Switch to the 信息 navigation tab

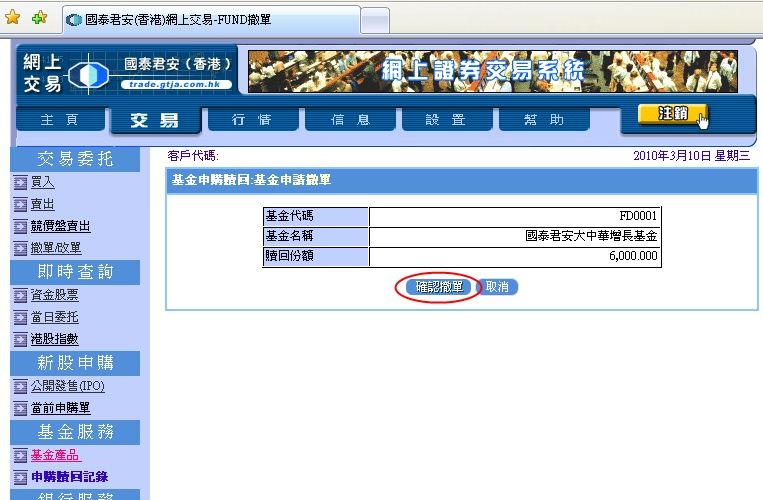pyautogui.click(x=350, y=120)
